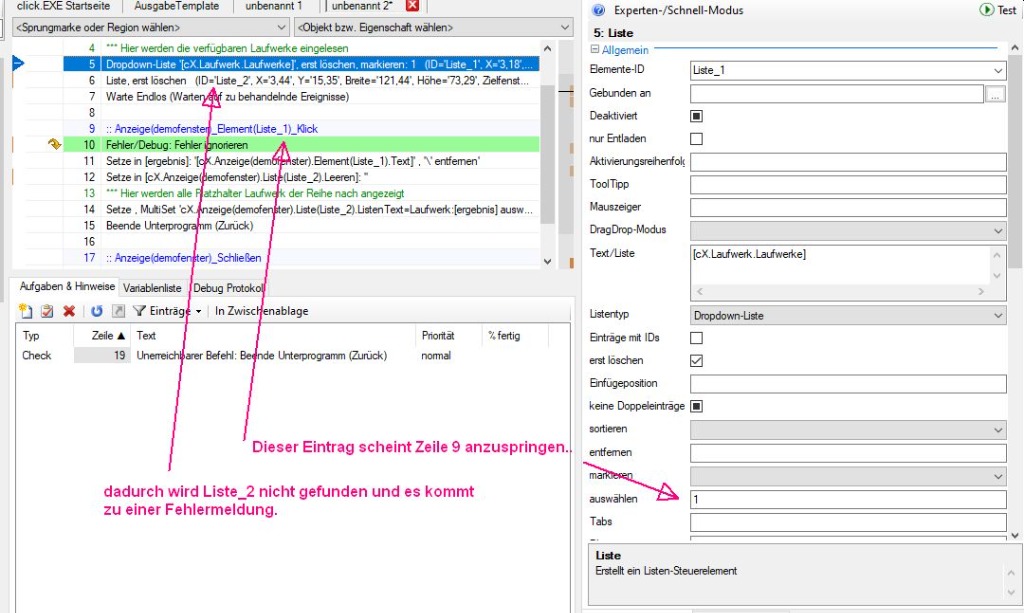Switch to the click.EXE Startseite tab
Screen dimensions: 1024x613
63,6
